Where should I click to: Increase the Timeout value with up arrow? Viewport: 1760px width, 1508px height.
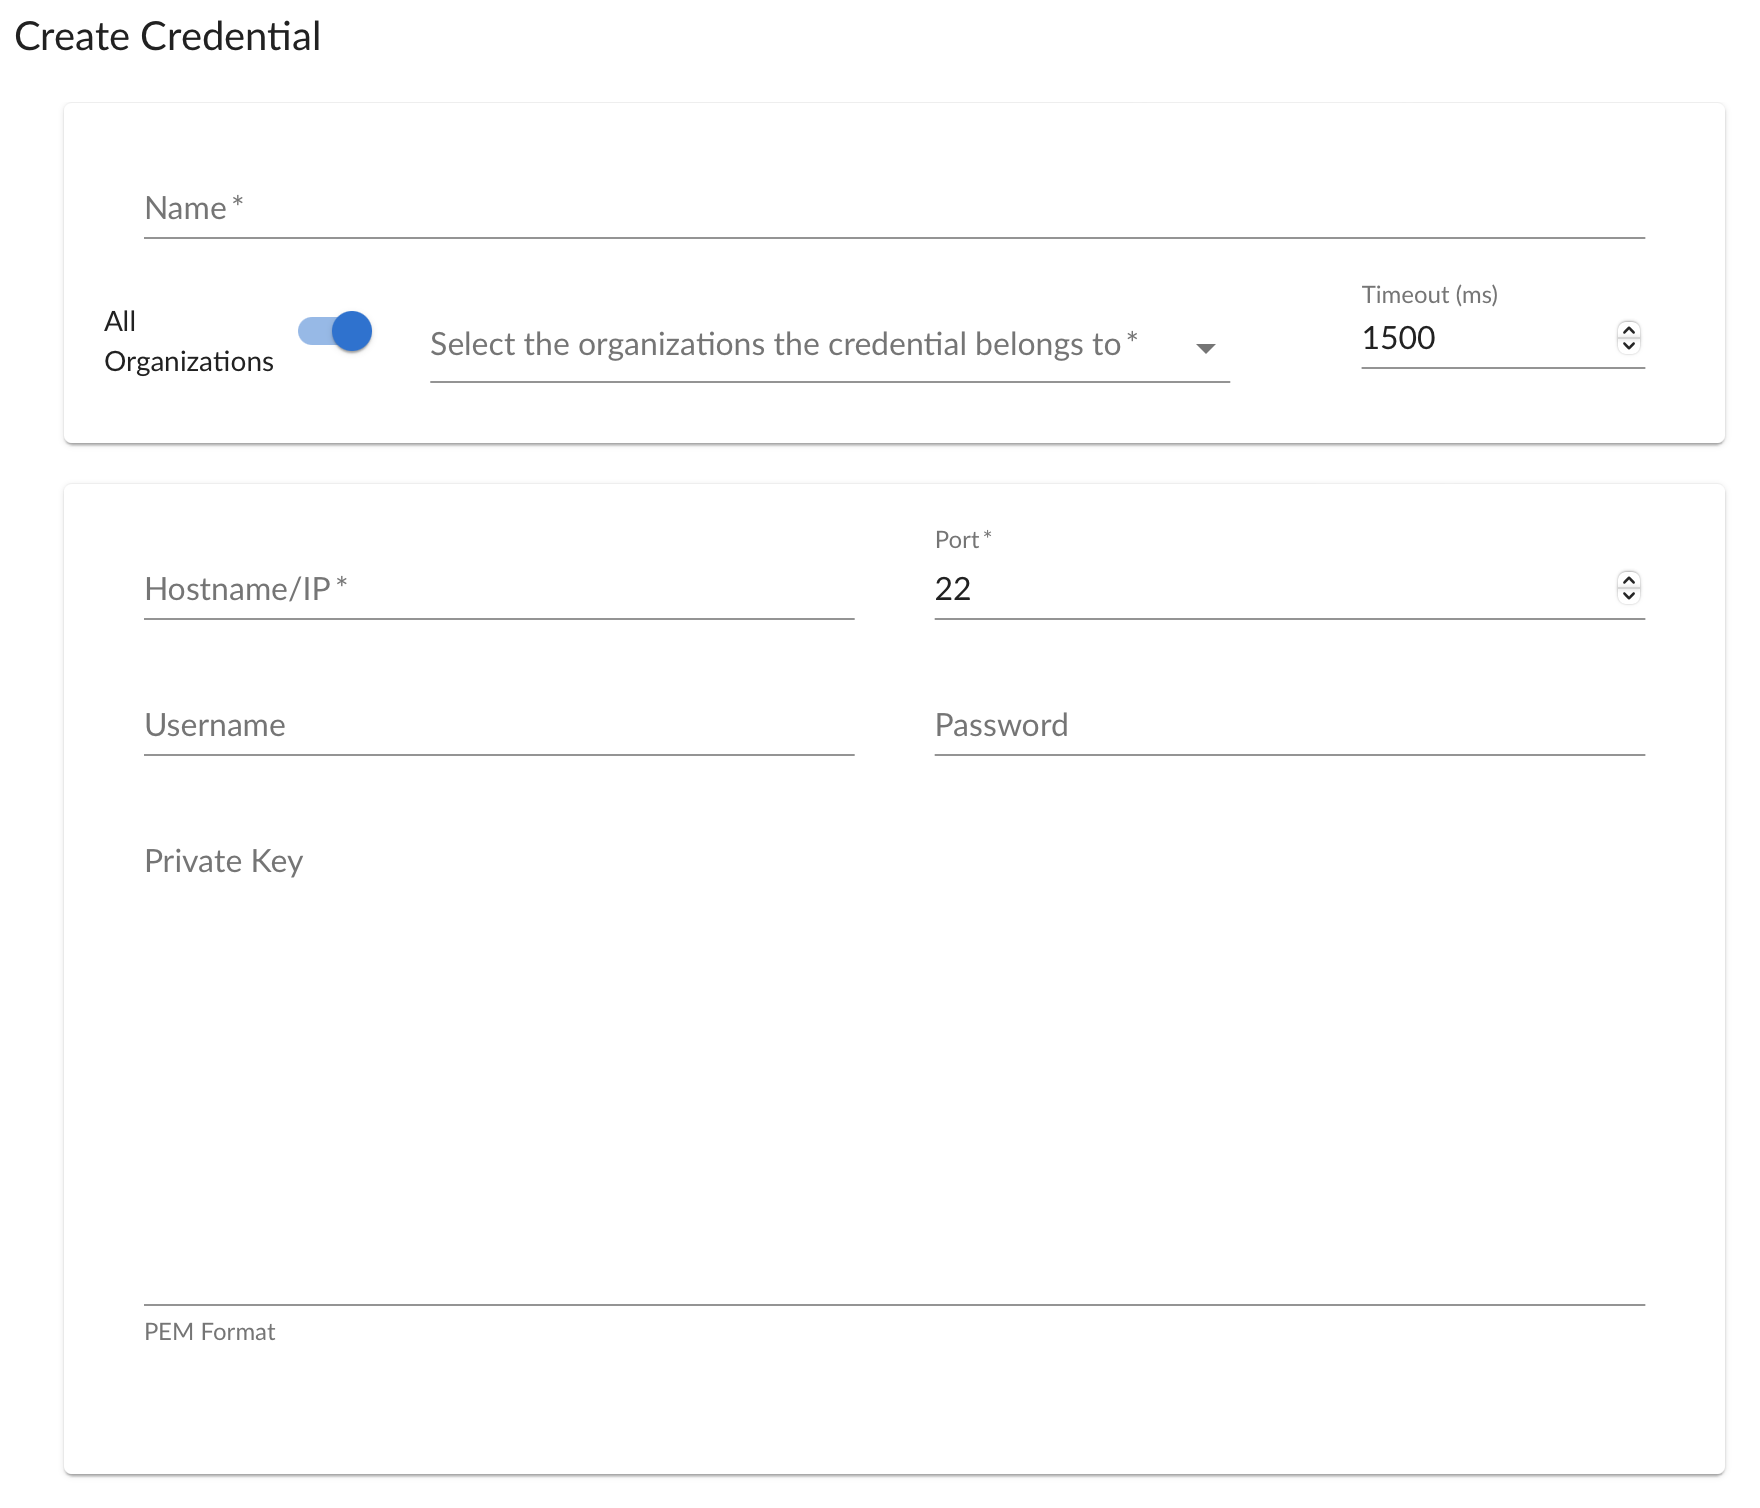point(1628,330)
